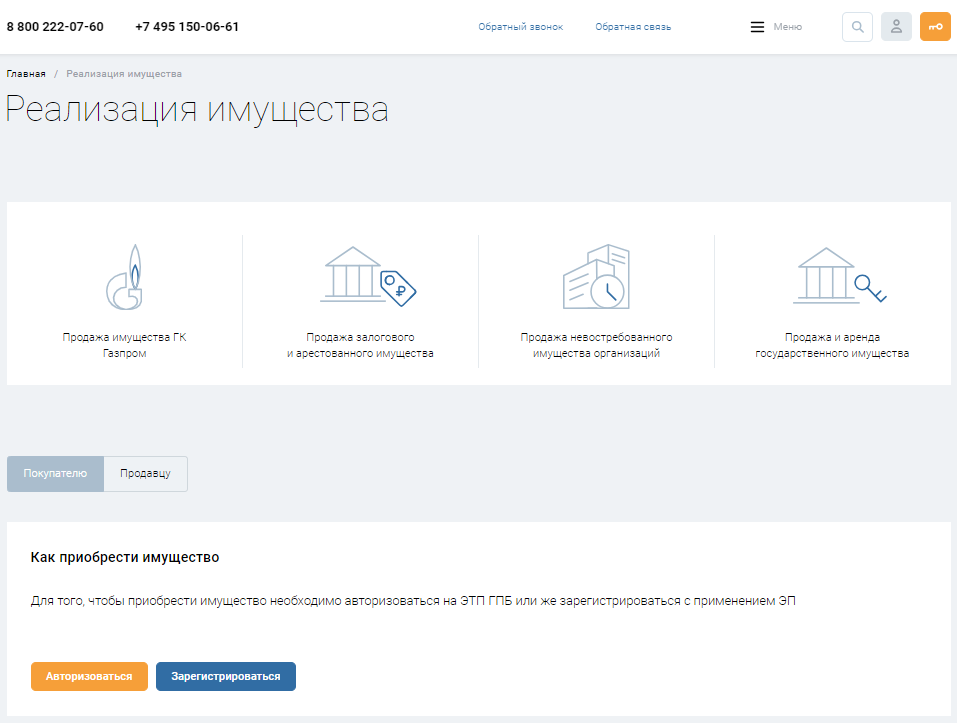Open the Обратная связь link
This screenshot has height=723, width=957.
click(x=633, y=27)
